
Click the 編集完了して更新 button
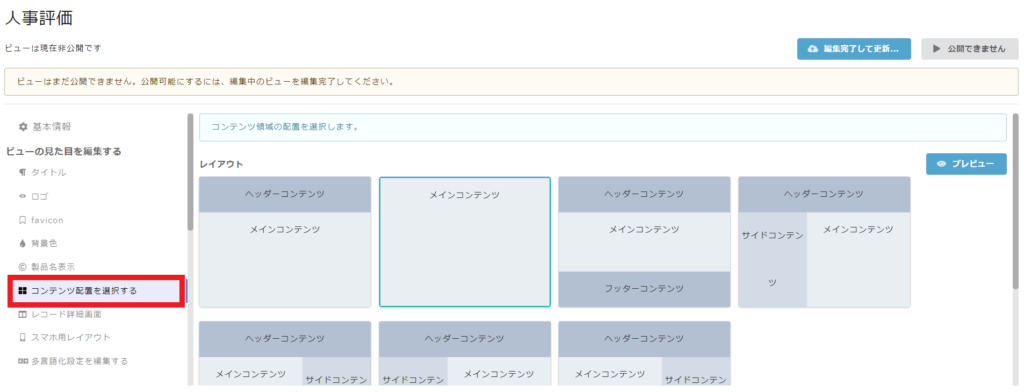(854, 49)
